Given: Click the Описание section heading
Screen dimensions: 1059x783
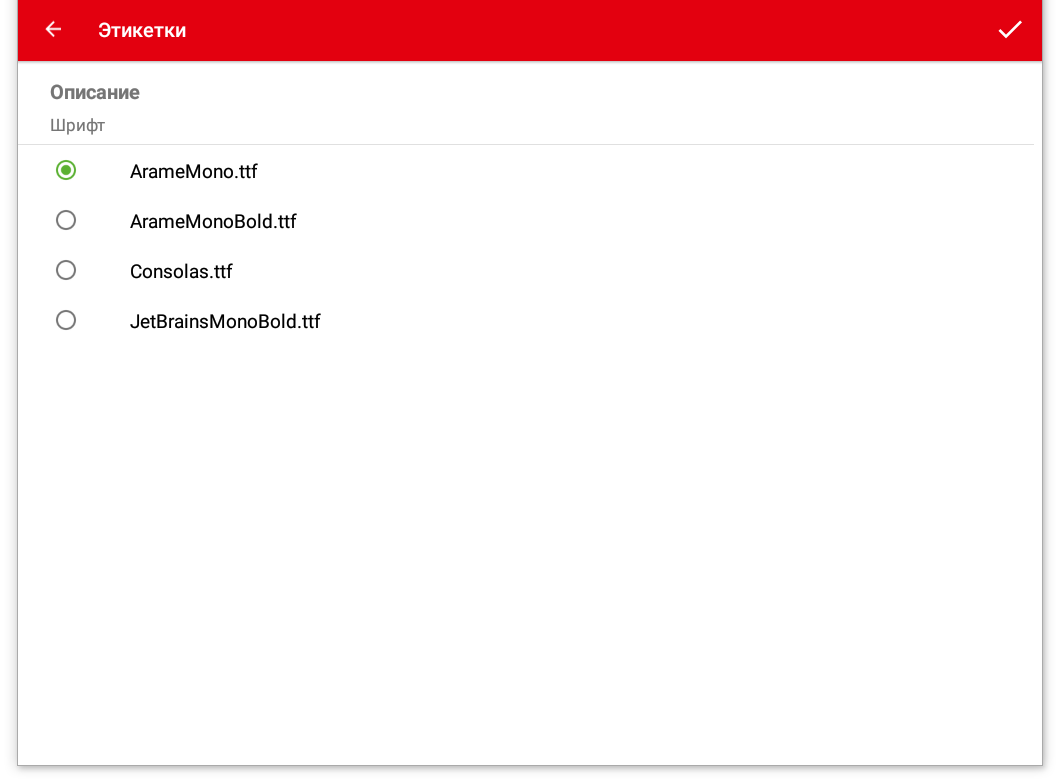Looking at the screenshot, I should tap(95, 92).
